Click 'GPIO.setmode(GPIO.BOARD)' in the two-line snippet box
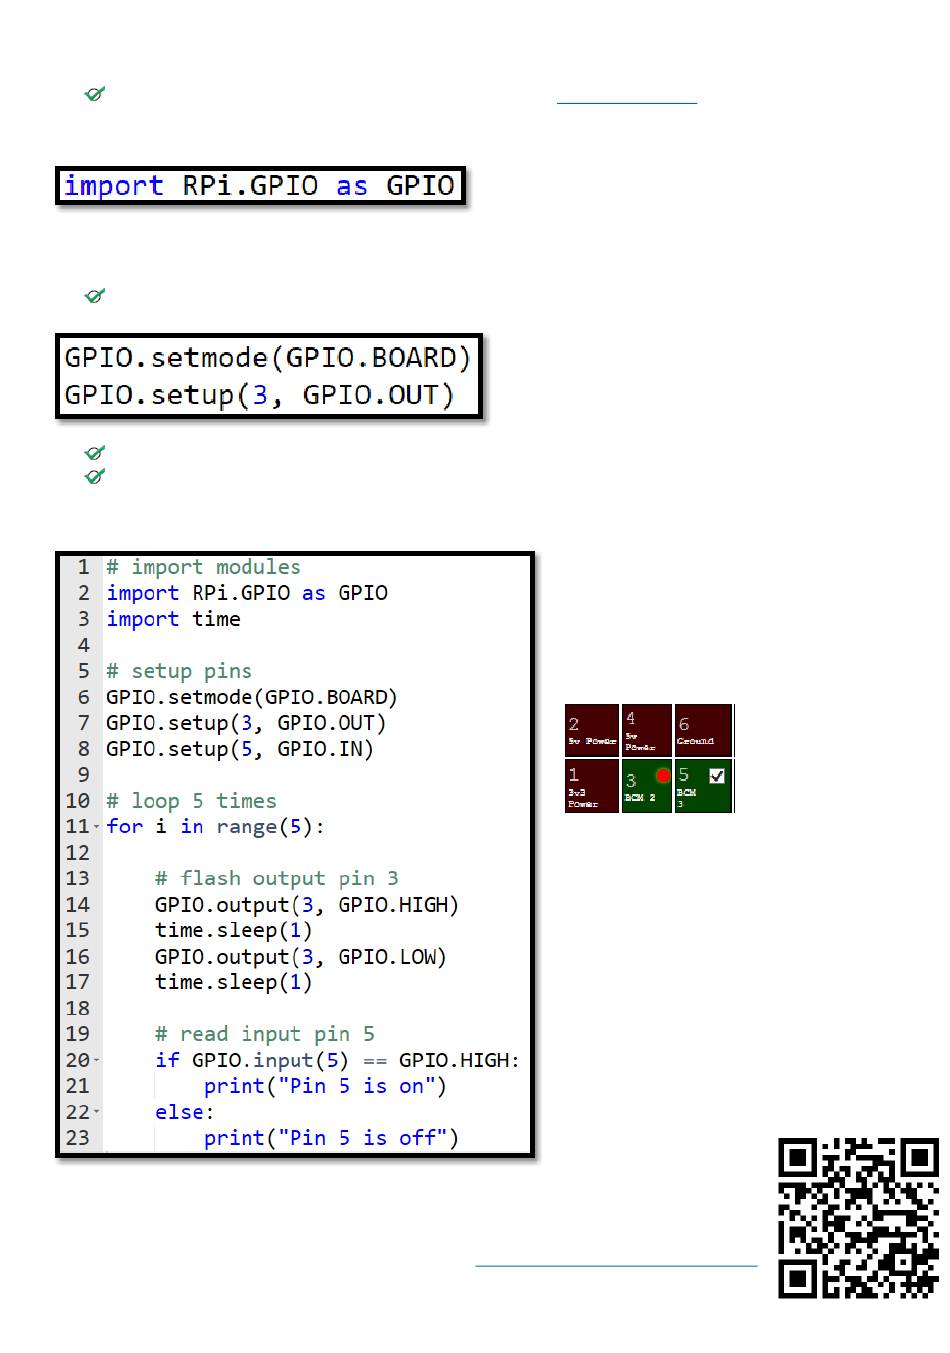 pyautogui.click(x=267, y=357)
